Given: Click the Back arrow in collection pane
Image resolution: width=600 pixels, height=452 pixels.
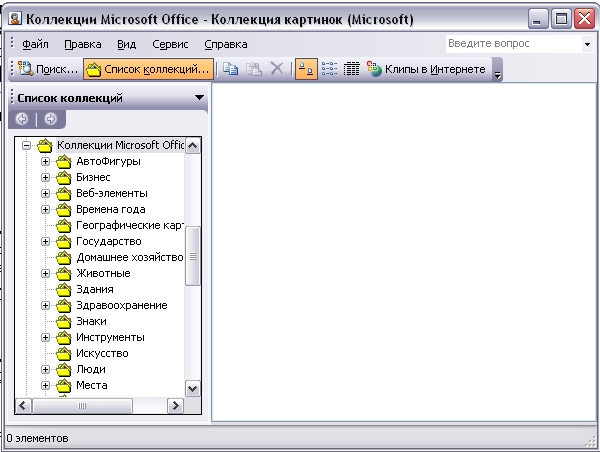Looking at the screenshot, I should 22,119.
